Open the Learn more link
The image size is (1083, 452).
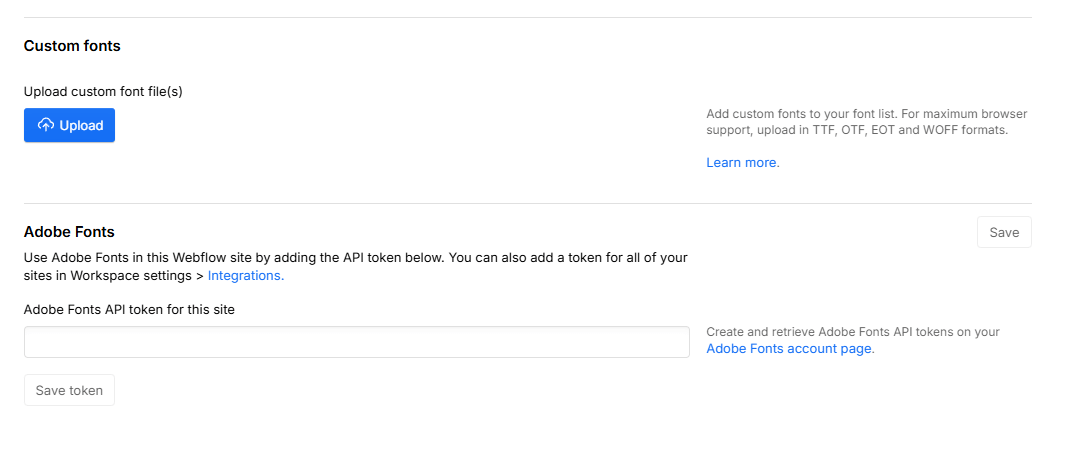[741, 163]
